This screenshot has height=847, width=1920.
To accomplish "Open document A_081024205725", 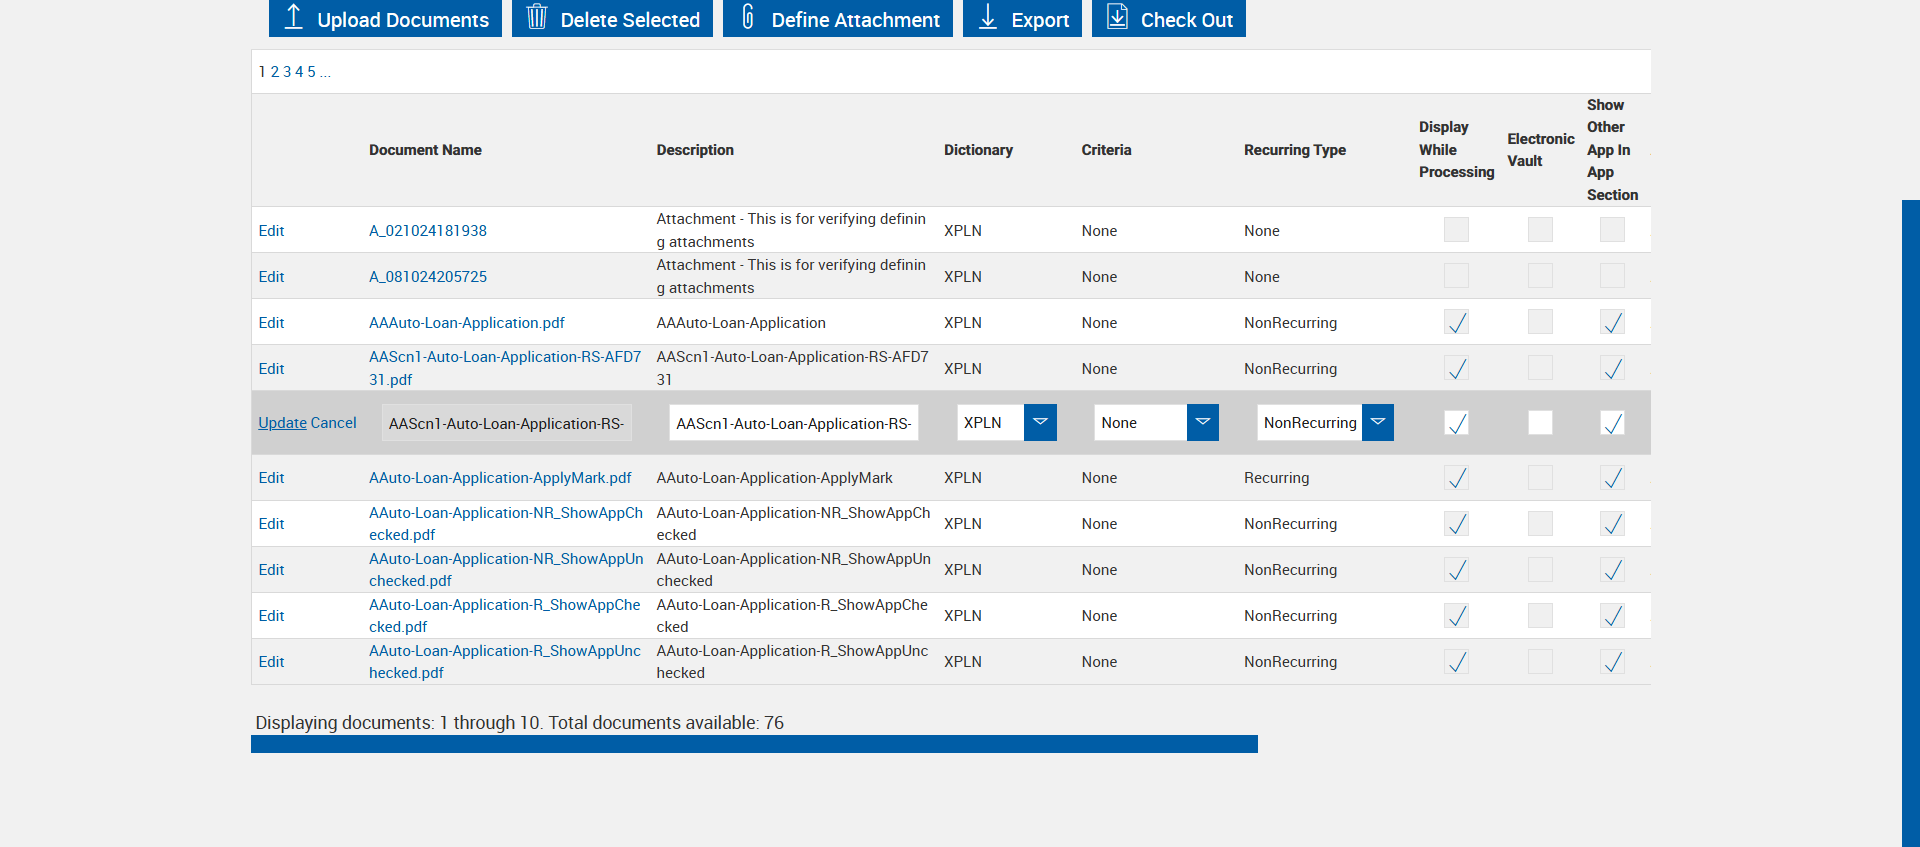I will [428, 277].
